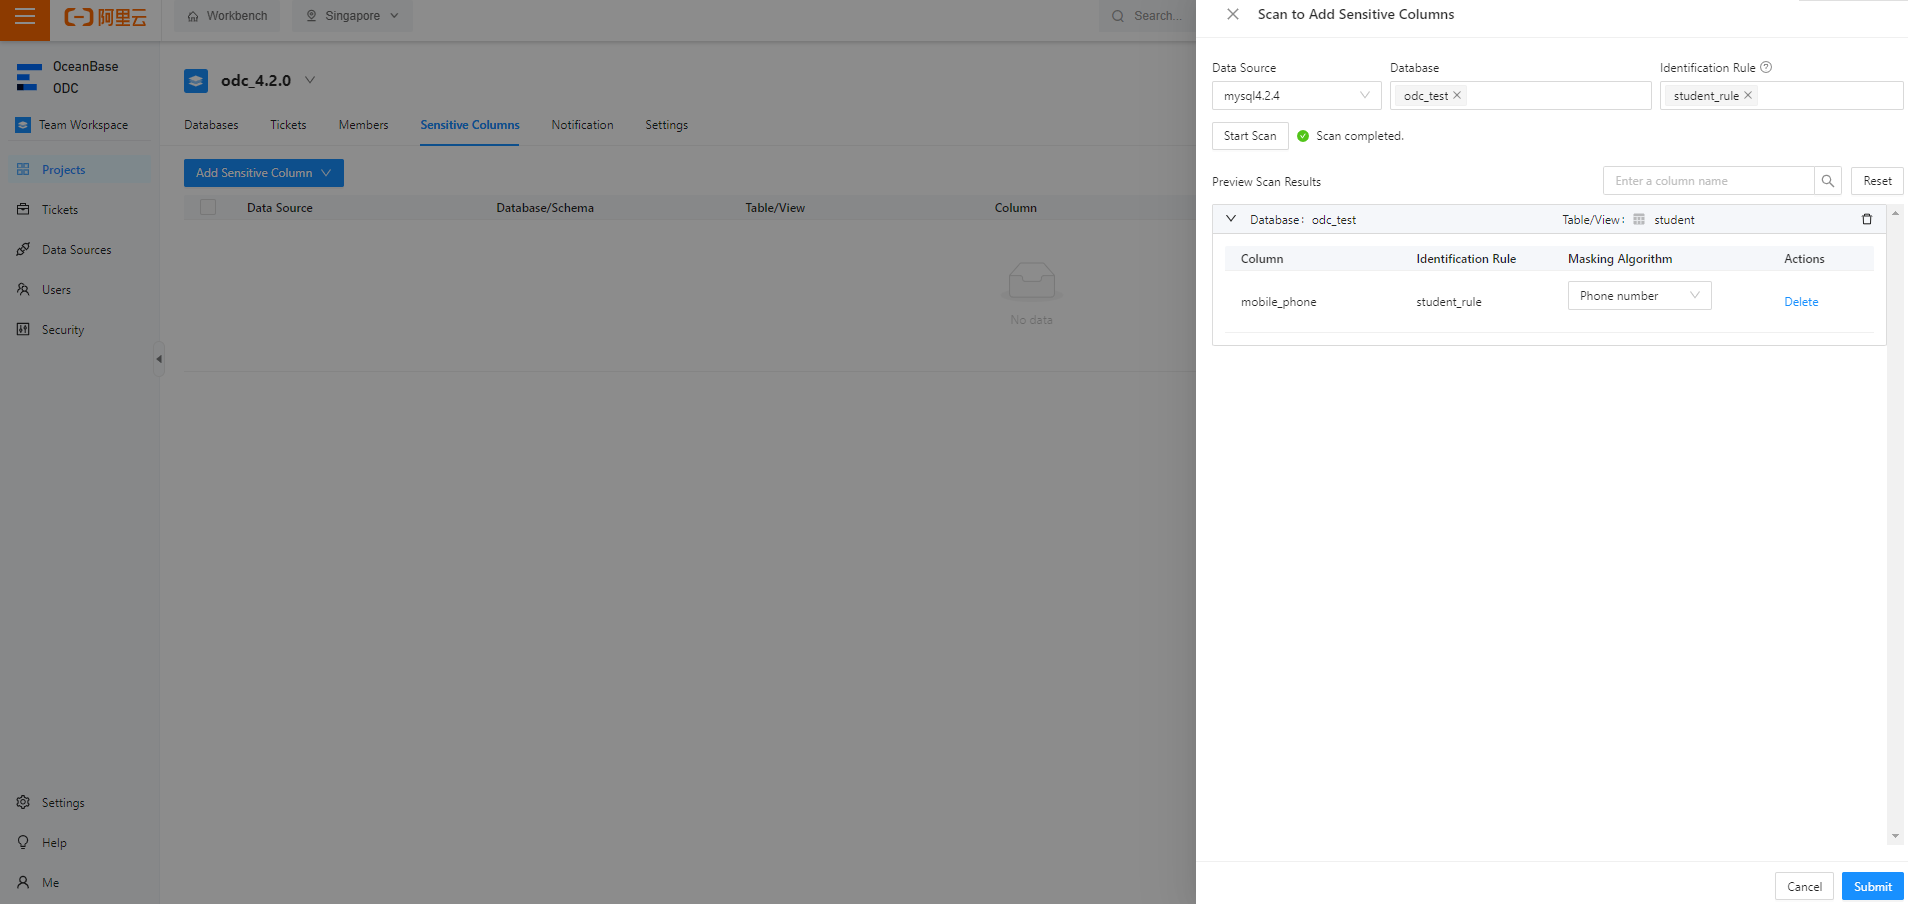Close the Scan to Add Sensitive Columns panel
1908x904 pixels.
1233,14
